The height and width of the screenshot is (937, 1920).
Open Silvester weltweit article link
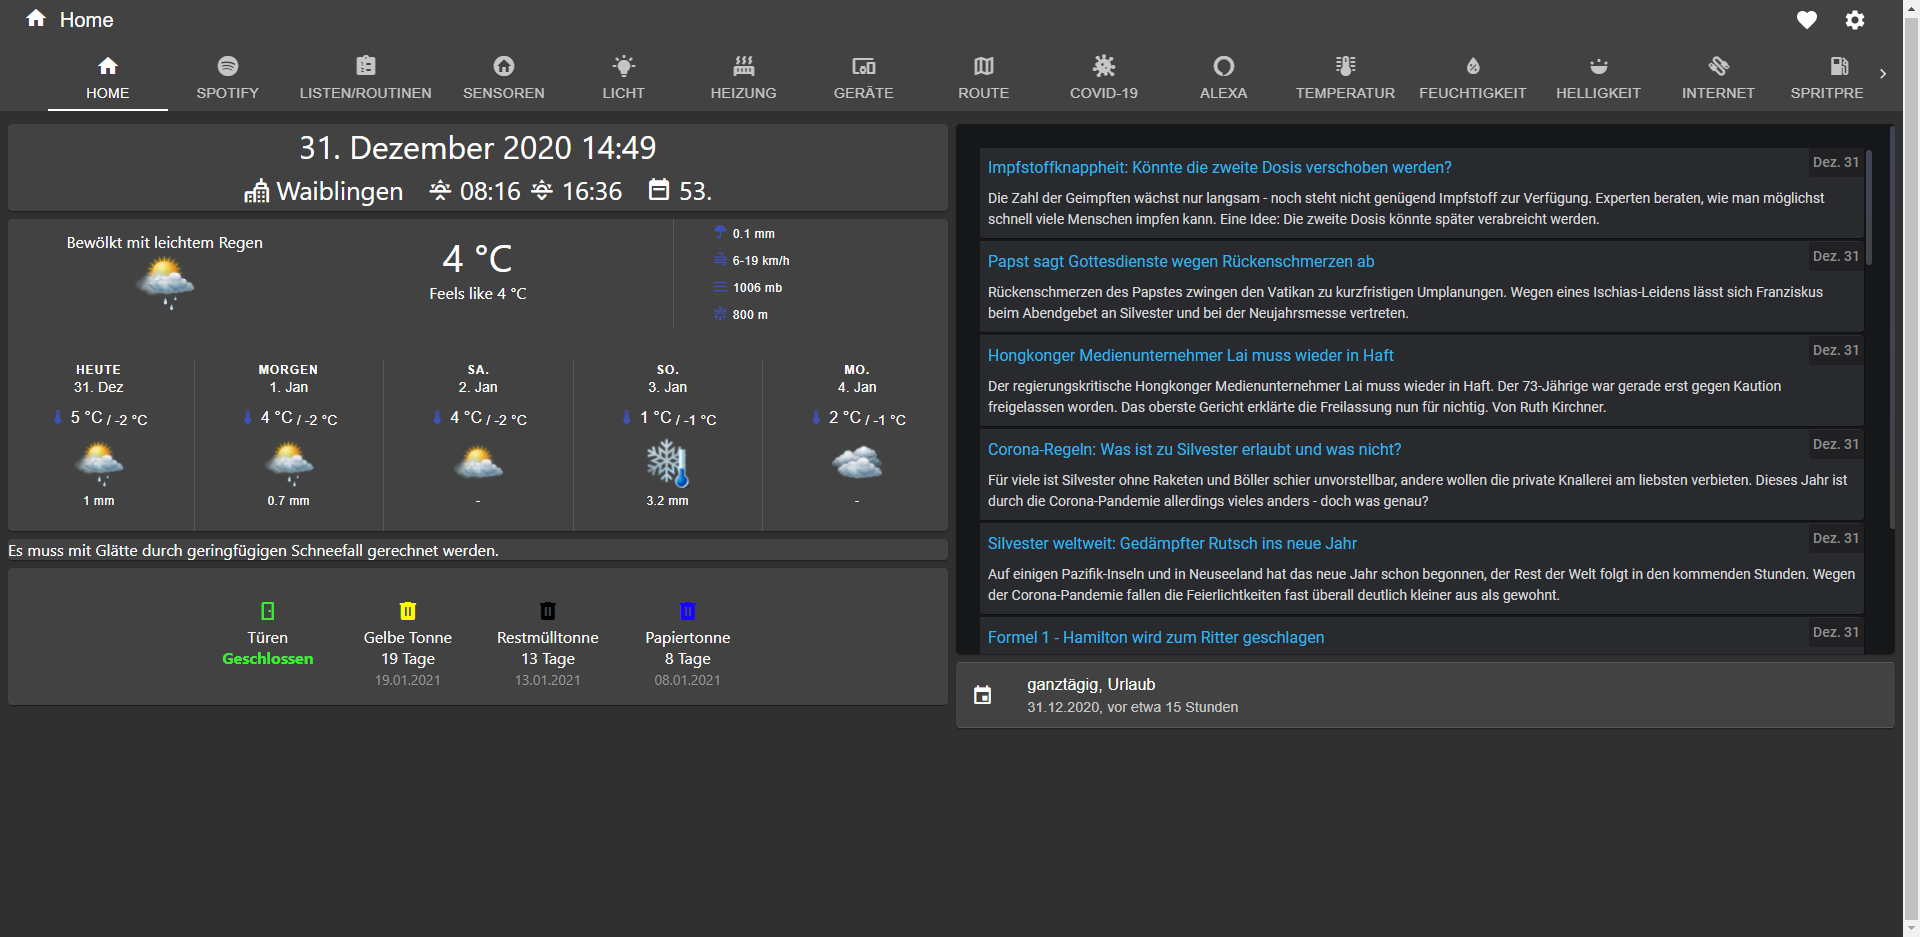pos(1172,543)
